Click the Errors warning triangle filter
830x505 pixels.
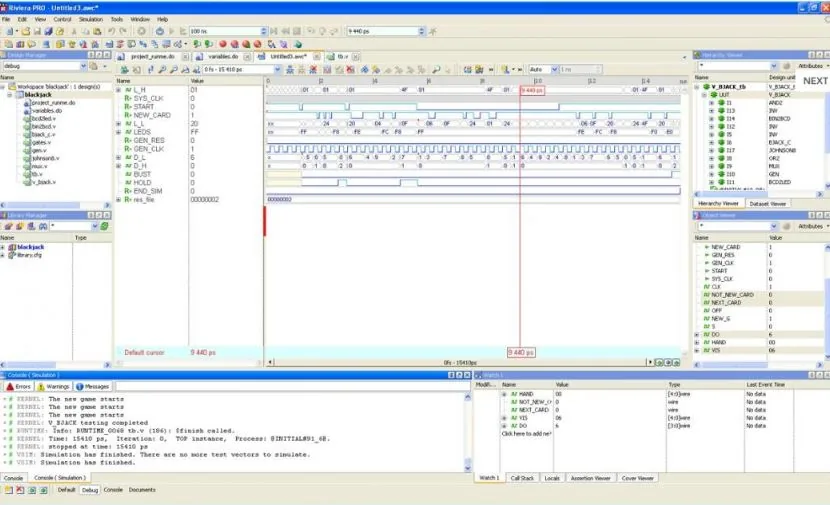pyautogui.click(x=19, y=386)
